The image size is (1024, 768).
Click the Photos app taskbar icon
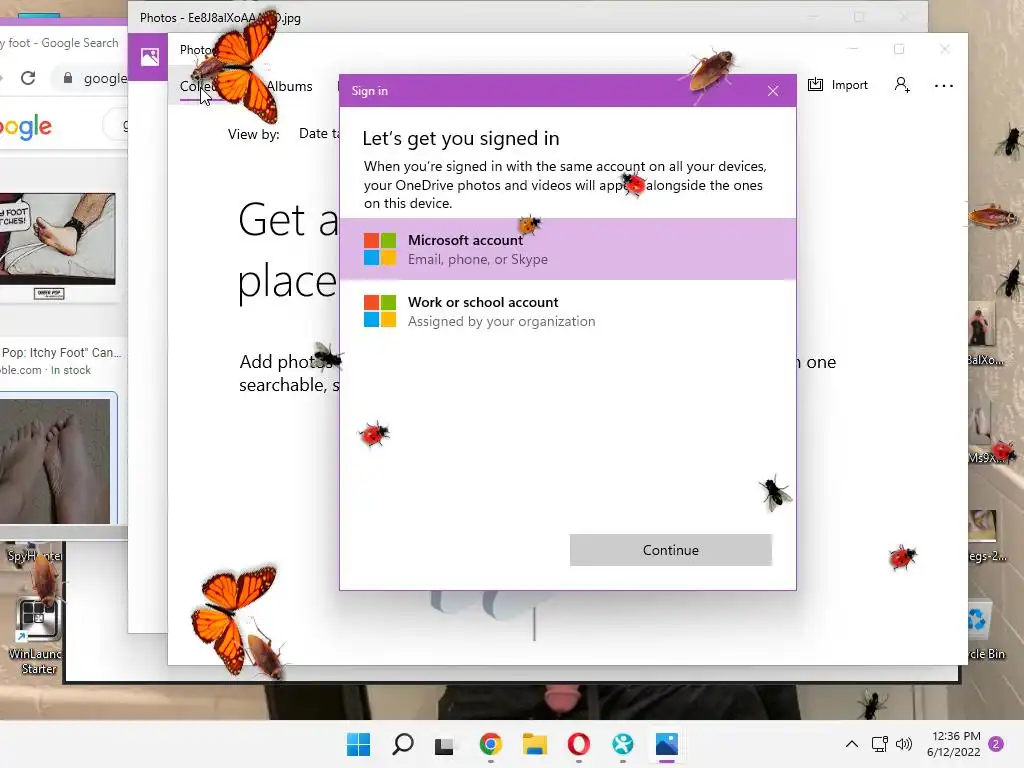point(667,744)
